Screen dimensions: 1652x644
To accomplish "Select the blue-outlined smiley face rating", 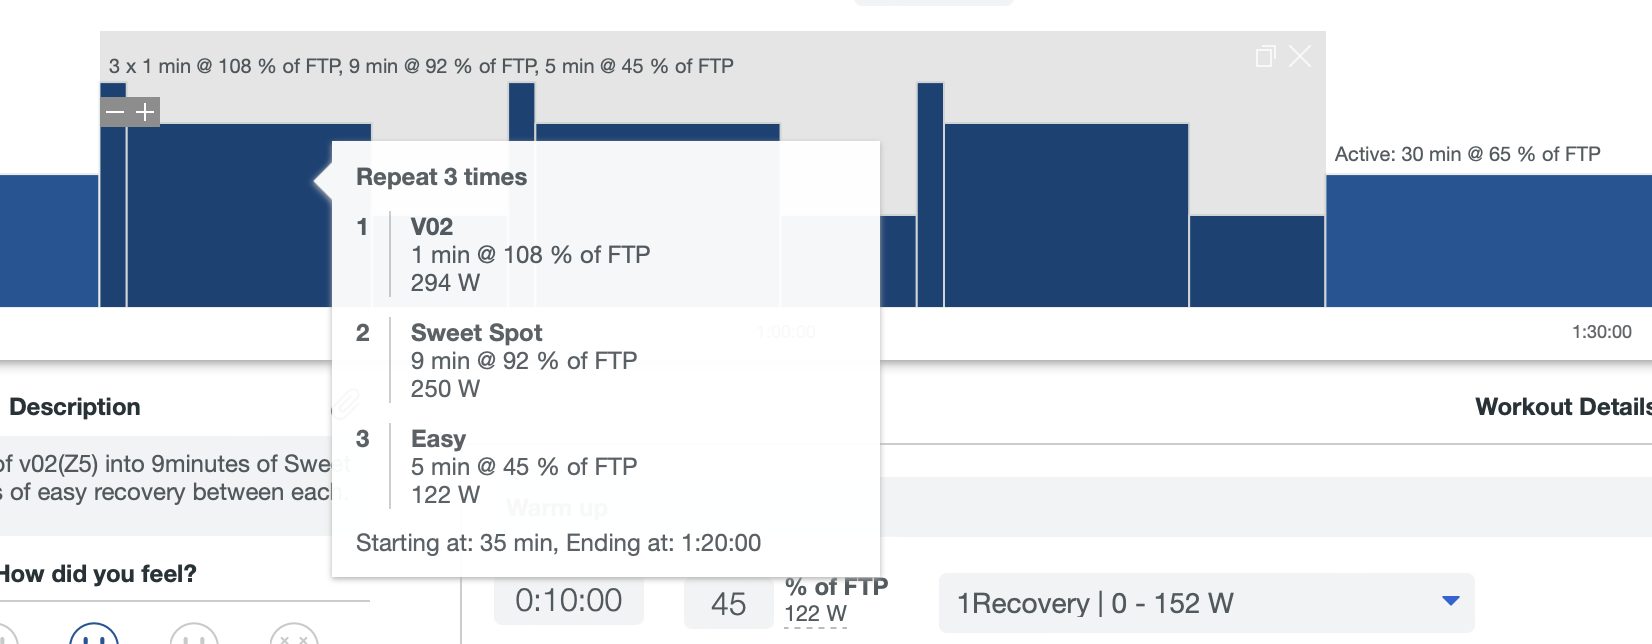I will (x=94, y=636).
